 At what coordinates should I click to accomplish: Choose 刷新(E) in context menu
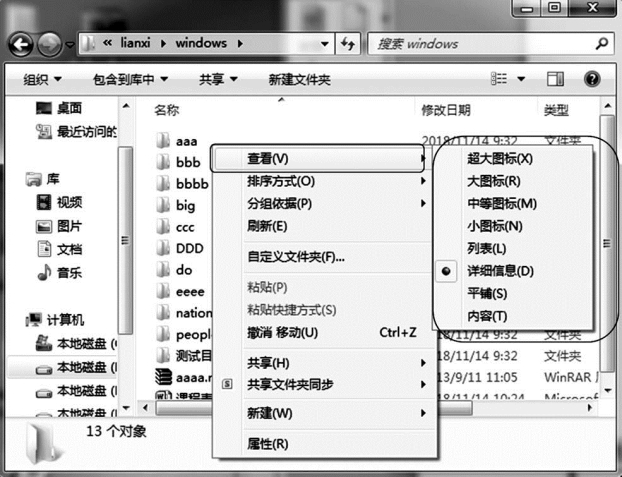pyautogui.click(x=324, y=226)
